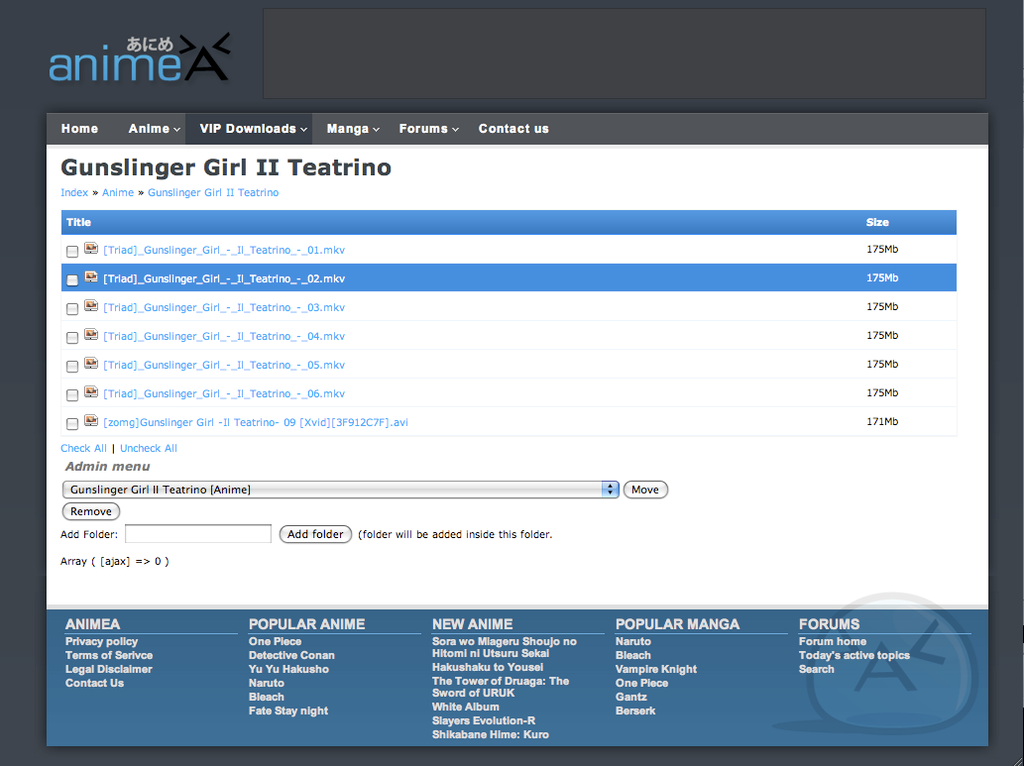Click video file icon for episode 01

(x=91, y=249)
